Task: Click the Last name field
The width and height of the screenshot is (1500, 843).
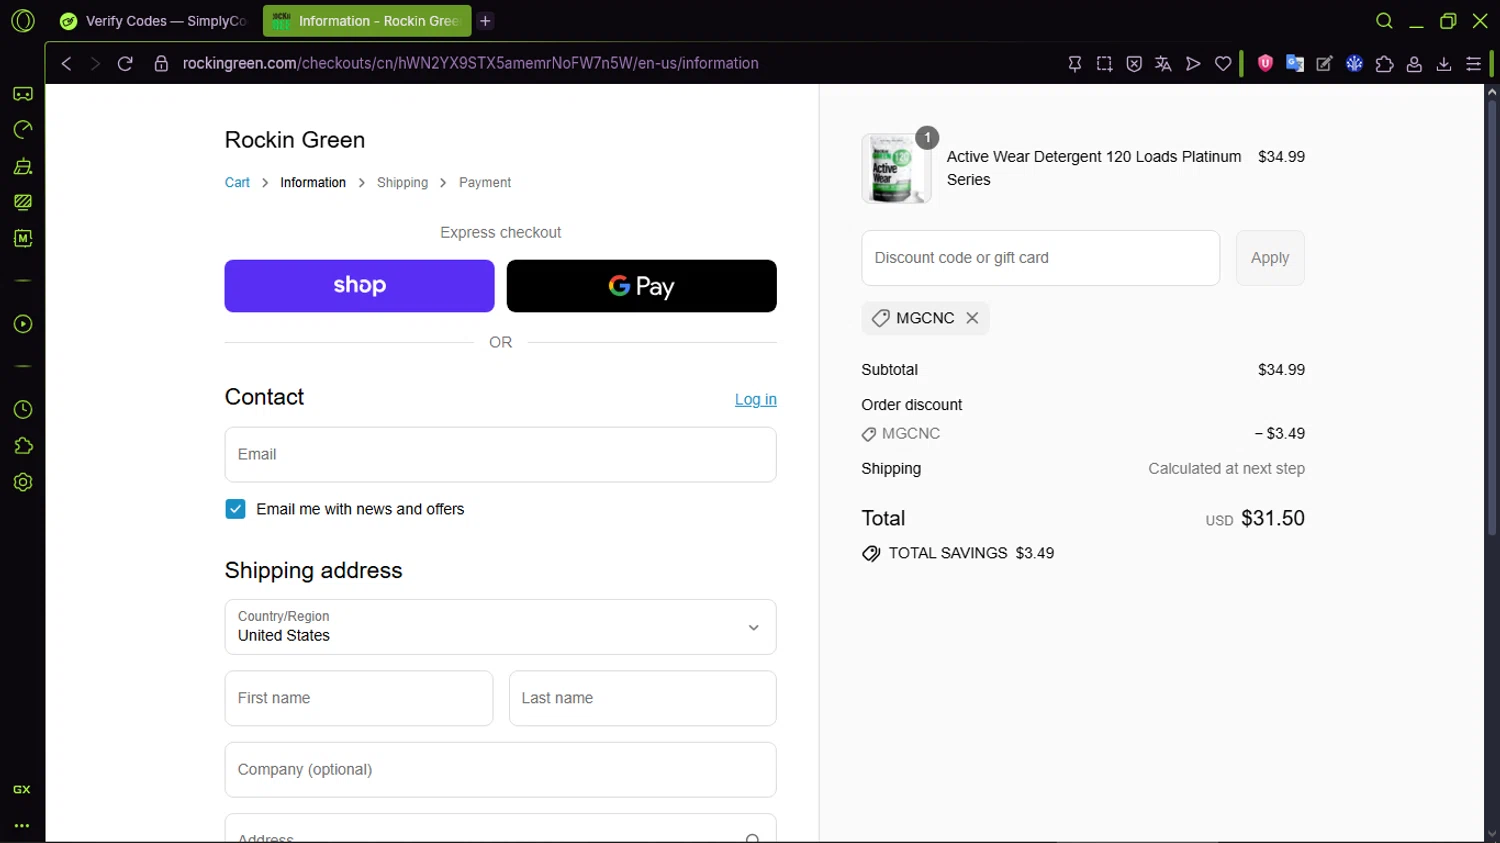Action: [643, 698]
